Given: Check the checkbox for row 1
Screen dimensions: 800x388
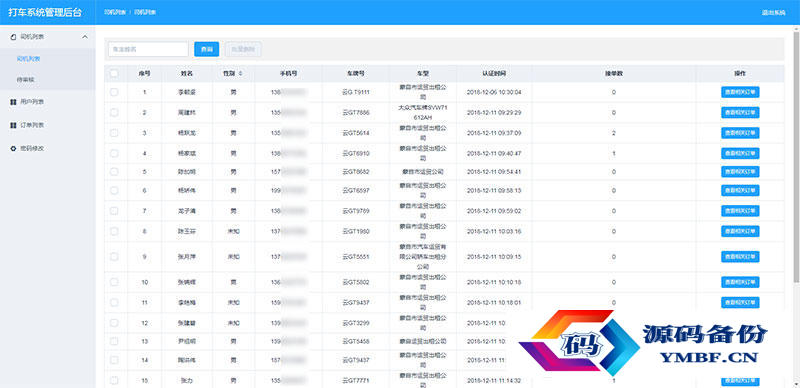Looking at the screenshot, I should pyautogui.click(x=114, y=92).
